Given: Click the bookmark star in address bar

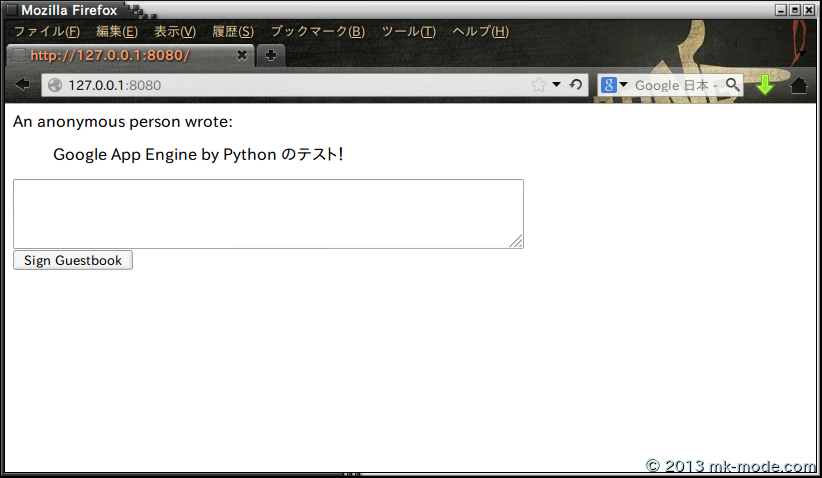Looking at the screenshot, I should pyautogui.click(x=539, y=85).
